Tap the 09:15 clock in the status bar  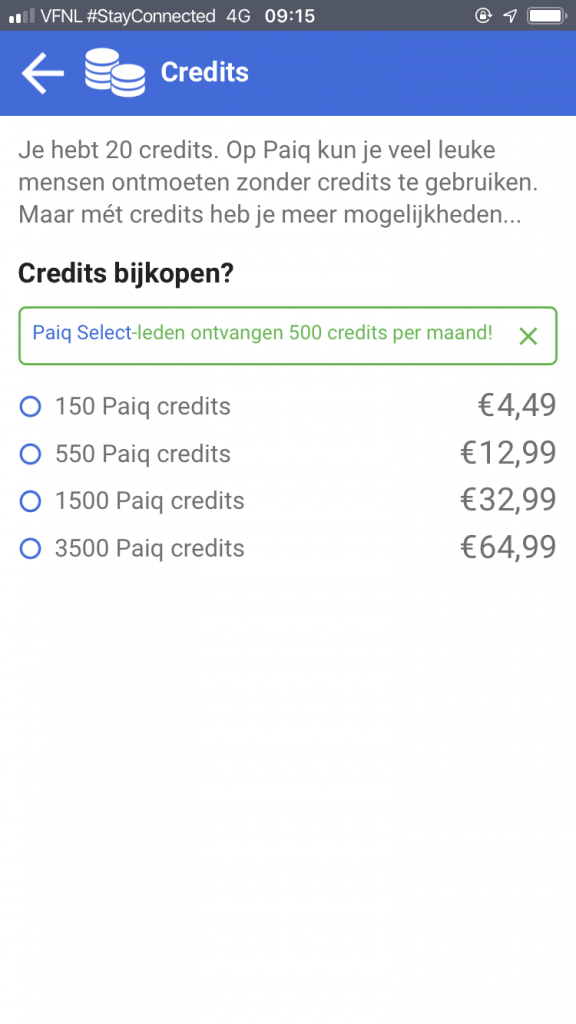290,15
